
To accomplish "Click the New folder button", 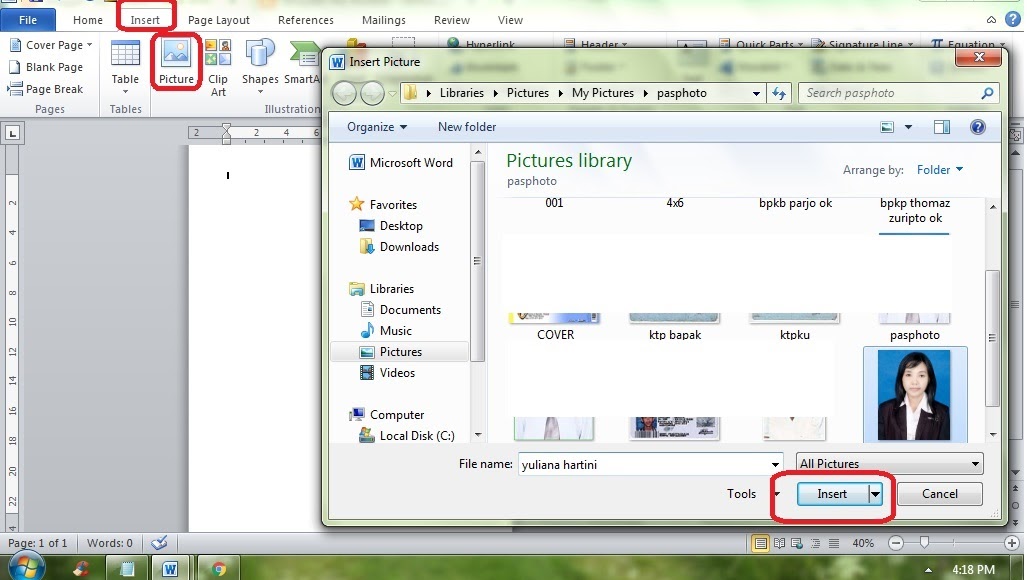I will point(467,127).
